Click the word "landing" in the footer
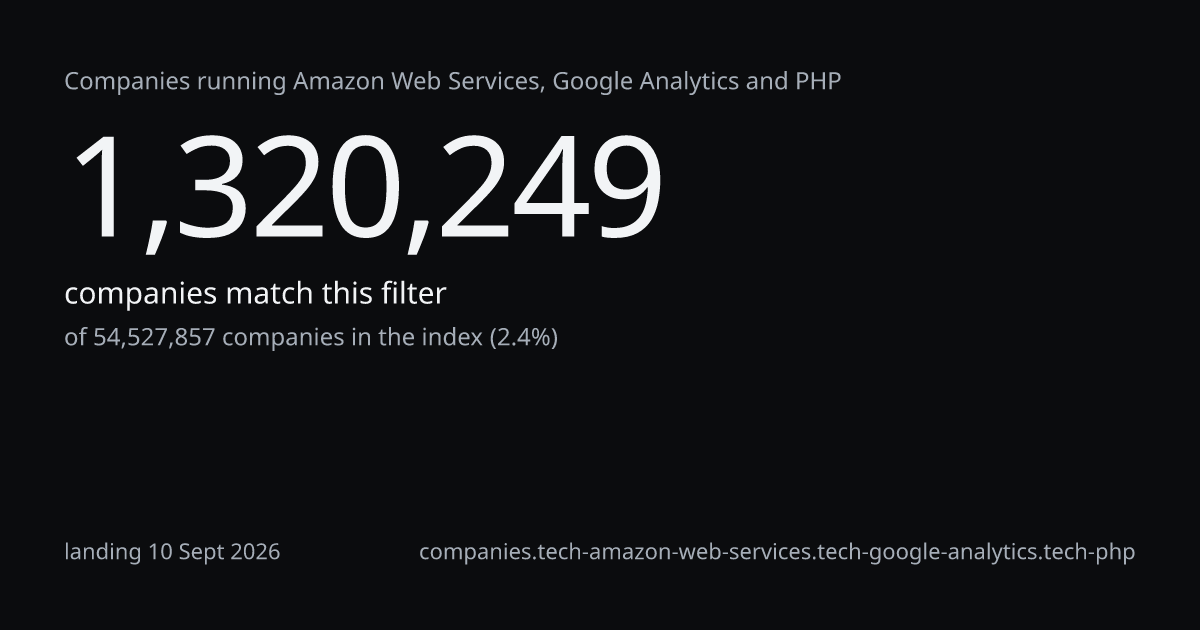This screenshot has width=1200, height=630. 103,552
